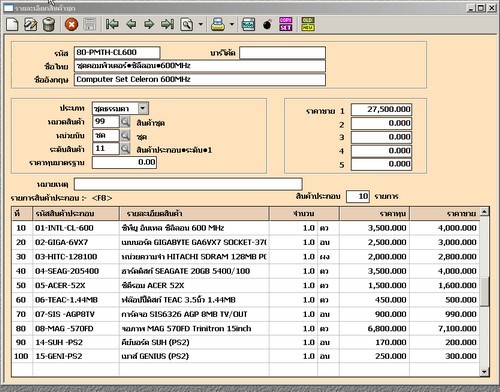The height and width of the screenshot is (392, 500).
Task: Select row 15-GENI-PS2
Action: tap(246, 356)
